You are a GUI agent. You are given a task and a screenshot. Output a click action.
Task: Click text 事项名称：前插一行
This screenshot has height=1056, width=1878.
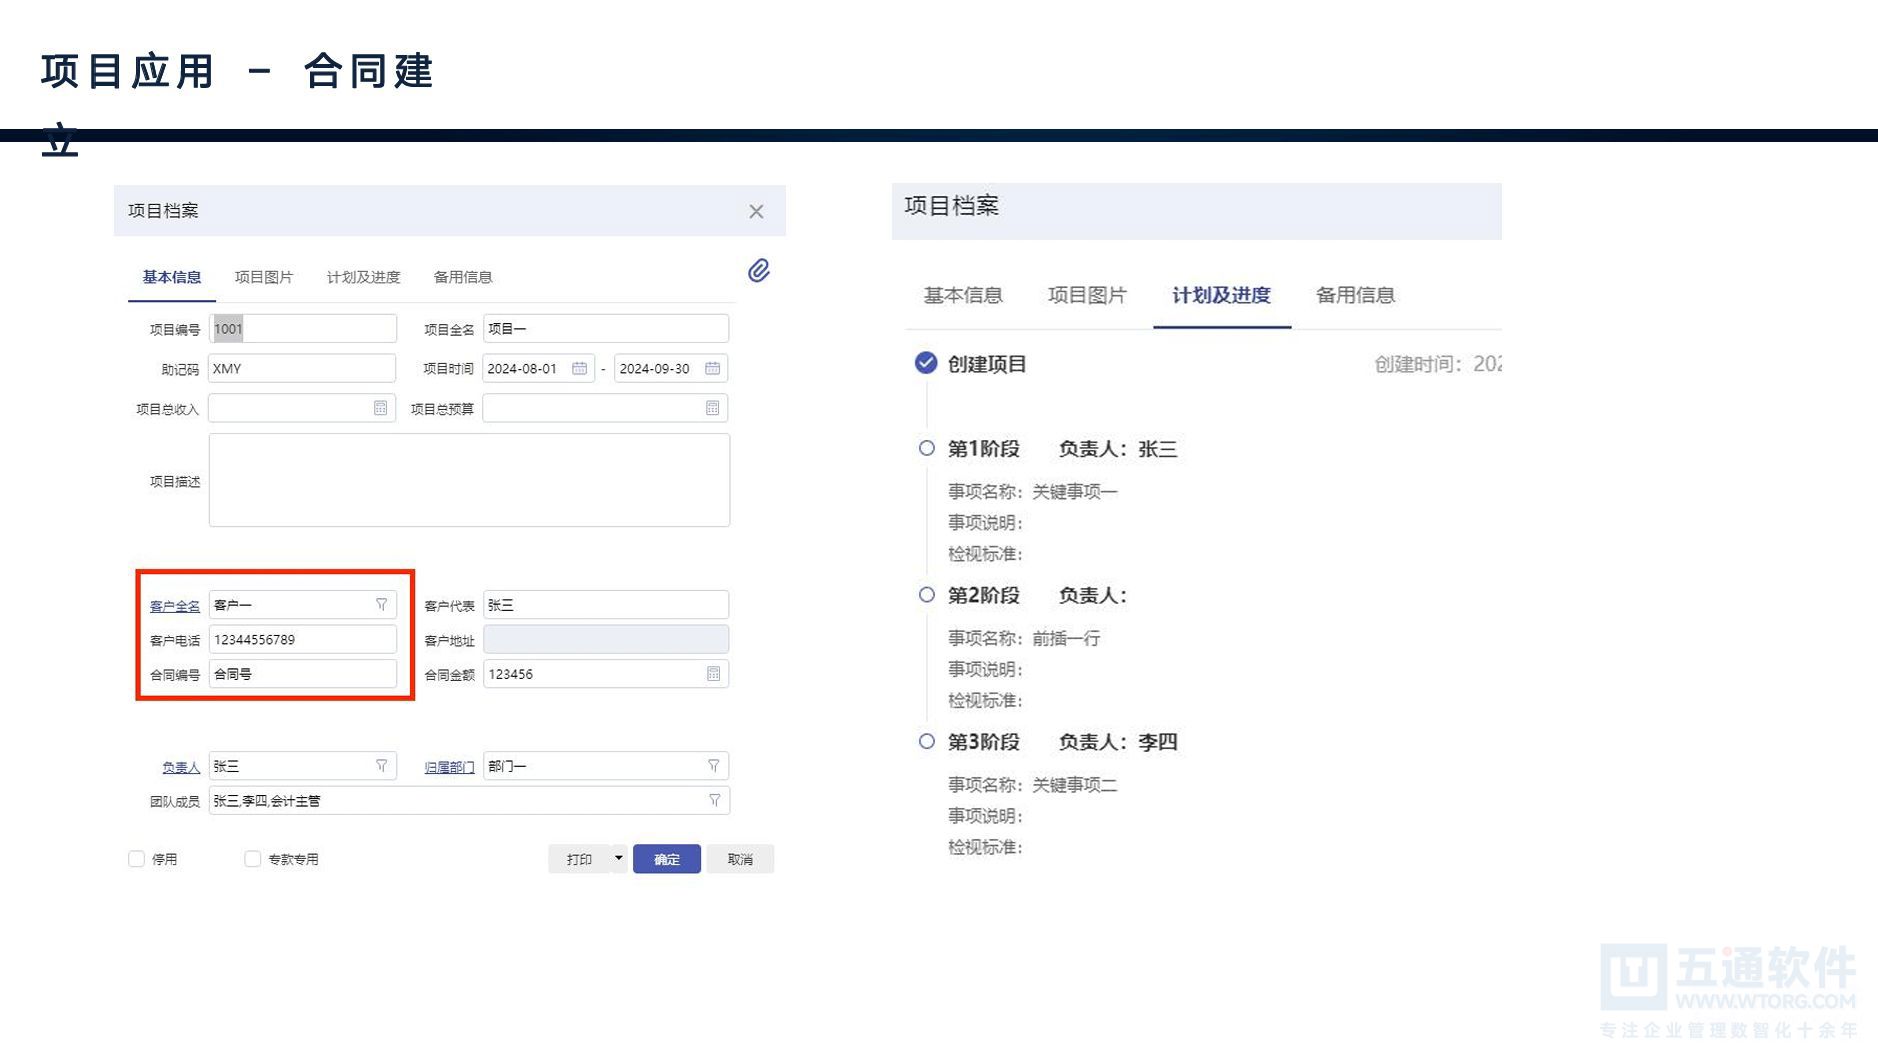pos(1024,638)
